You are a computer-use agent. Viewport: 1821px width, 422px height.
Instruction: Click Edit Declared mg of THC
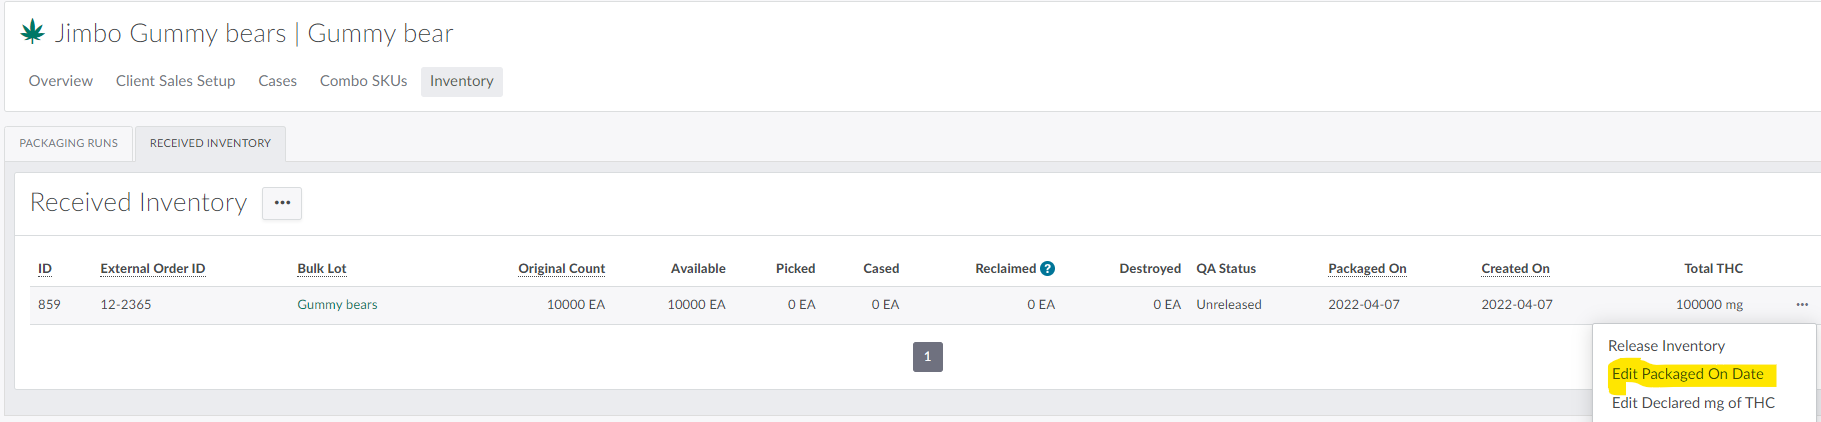pos(1692,403)
